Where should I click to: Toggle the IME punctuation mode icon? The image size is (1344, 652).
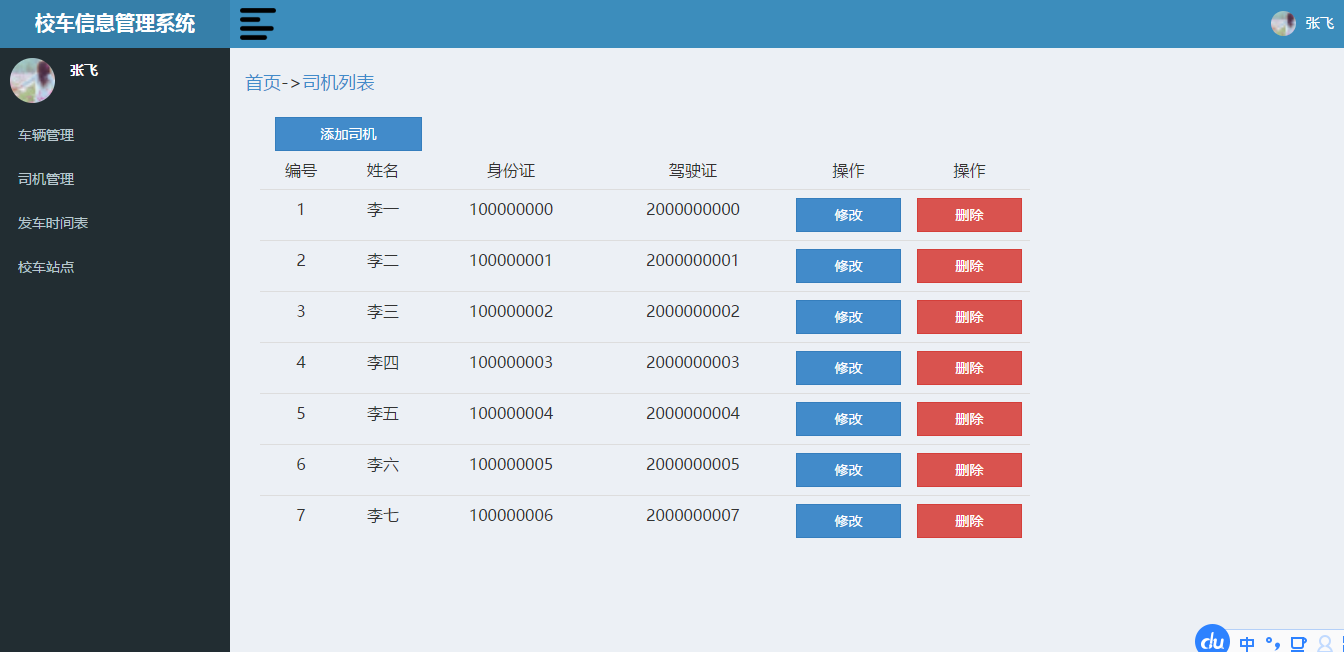1272,643
